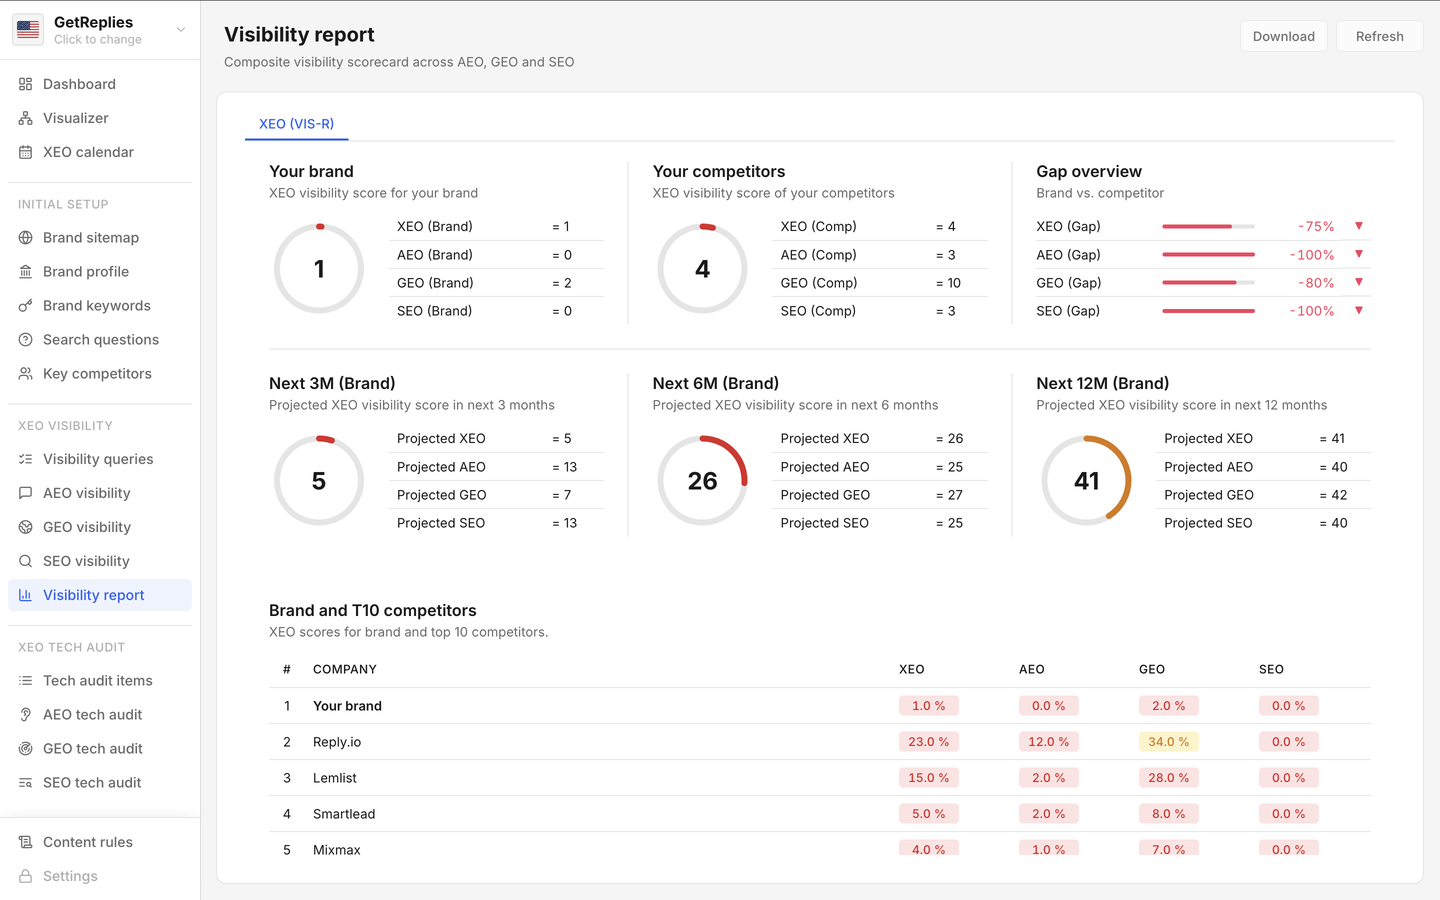Click Reply.io AEO value 12.0 %

point(1049,742)
